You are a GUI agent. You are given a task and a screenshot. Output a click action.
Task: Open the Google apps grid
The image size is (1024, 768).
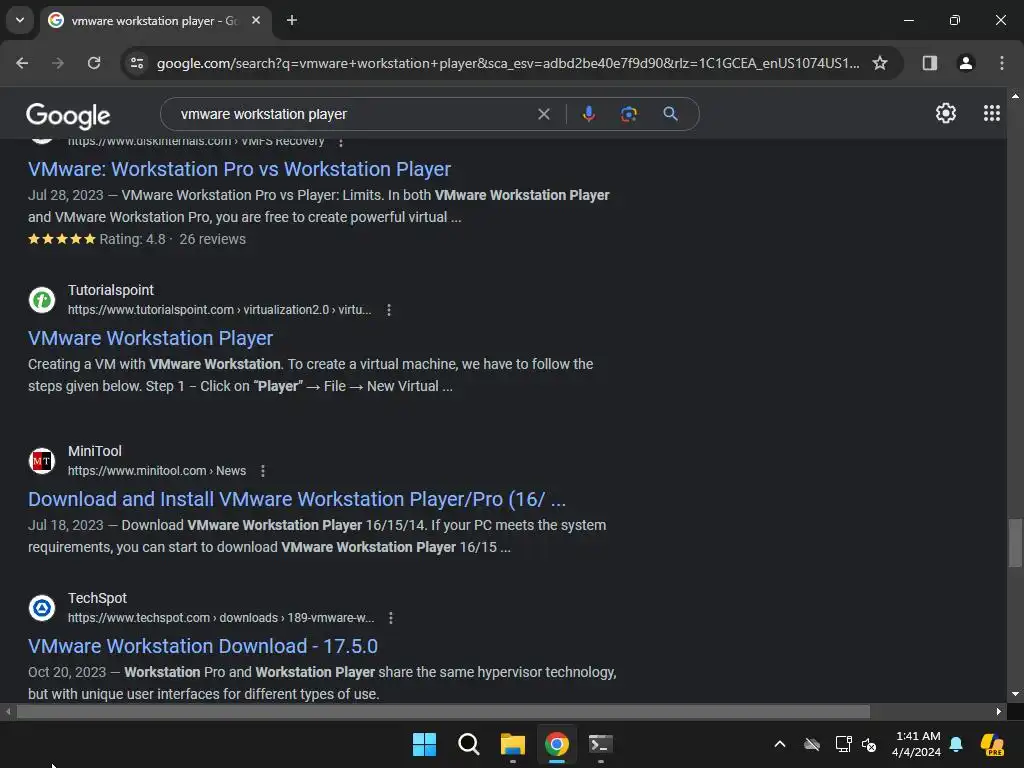tap(991, 114)
